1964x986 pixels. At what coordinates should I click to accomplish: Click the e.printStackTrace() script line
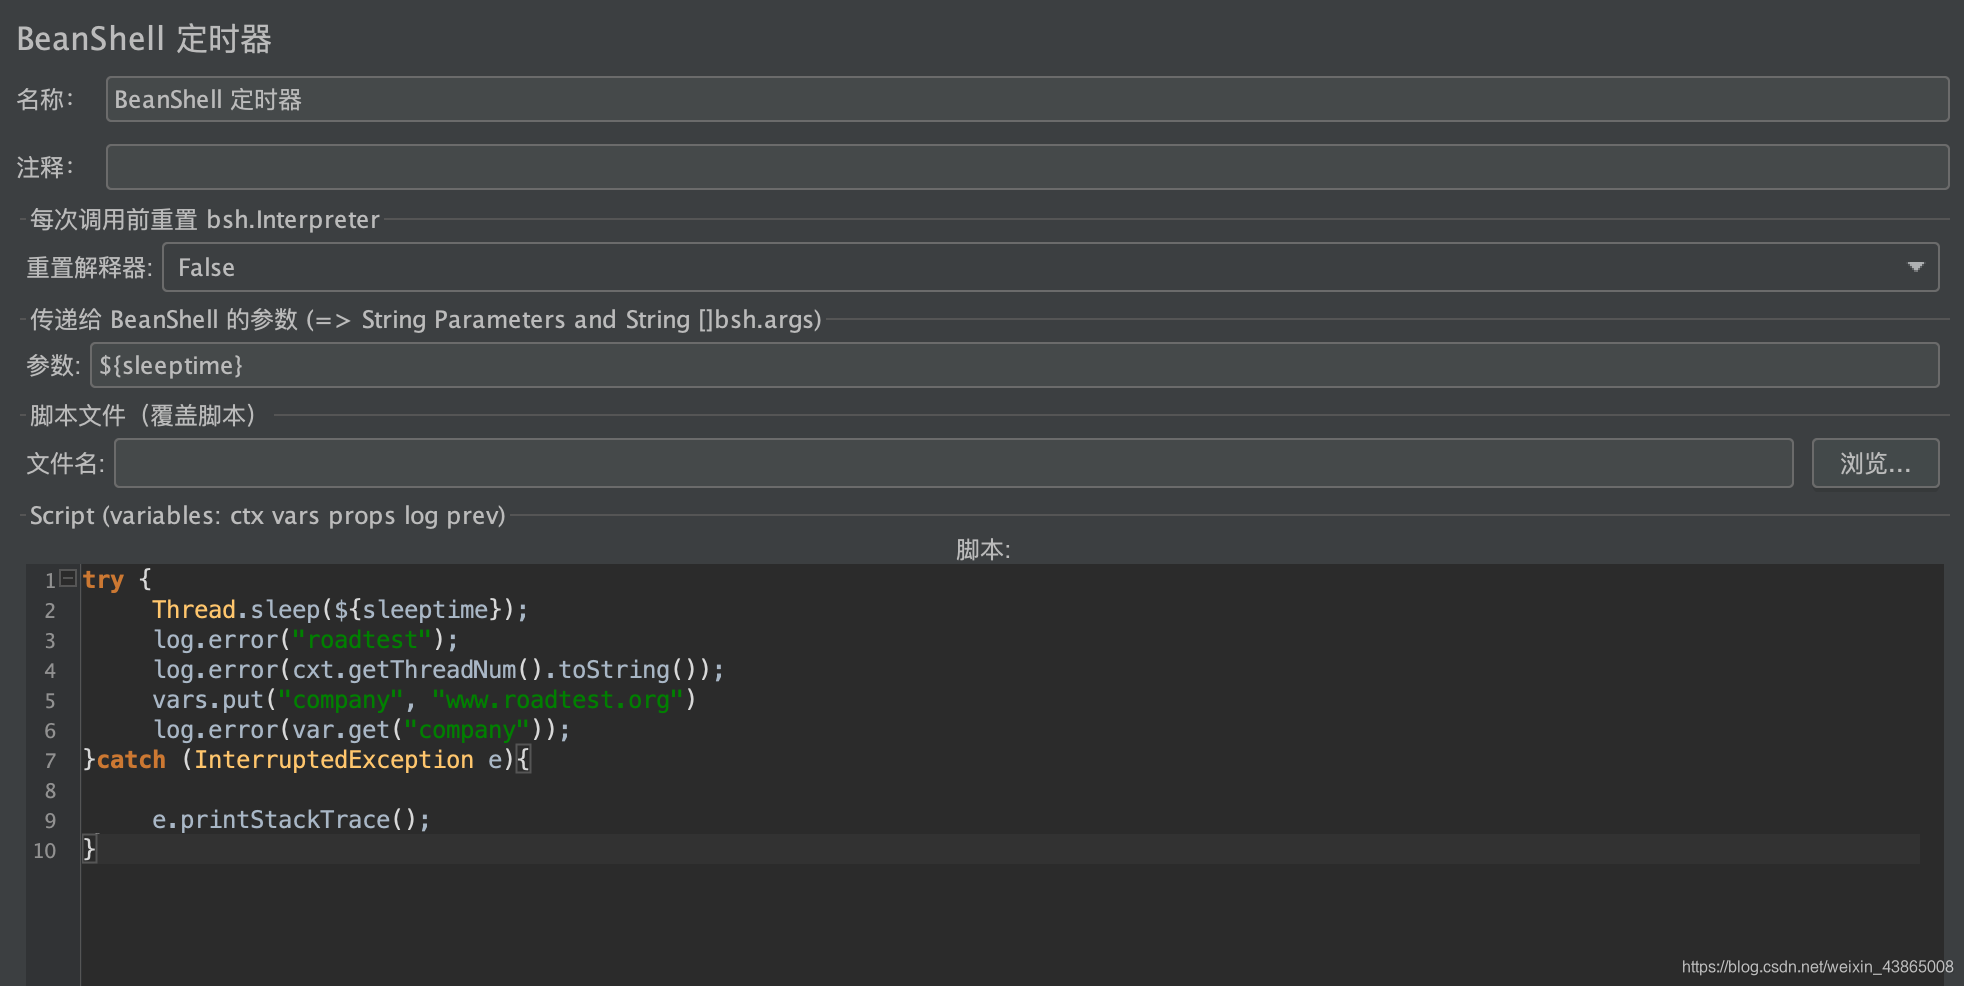point(291,819)
